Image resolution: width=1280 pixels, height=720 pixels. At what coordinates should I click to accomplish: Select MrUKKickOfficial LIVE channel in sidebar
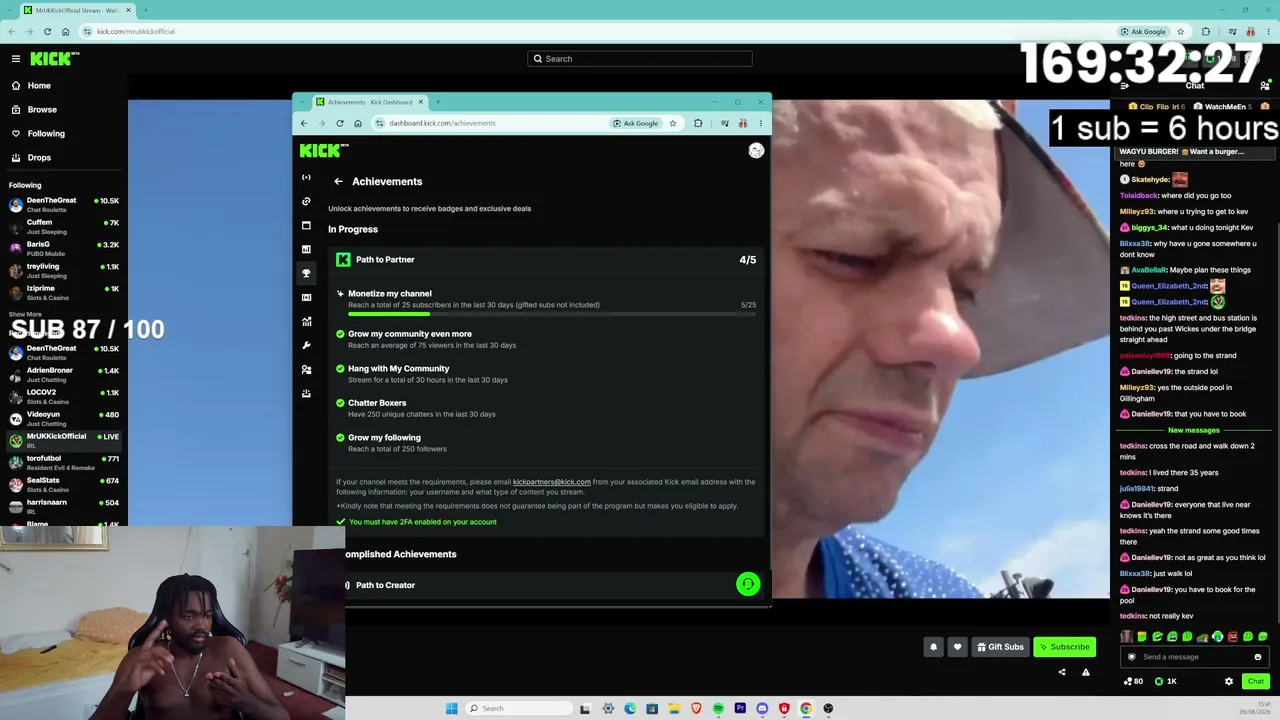(64, 441)
